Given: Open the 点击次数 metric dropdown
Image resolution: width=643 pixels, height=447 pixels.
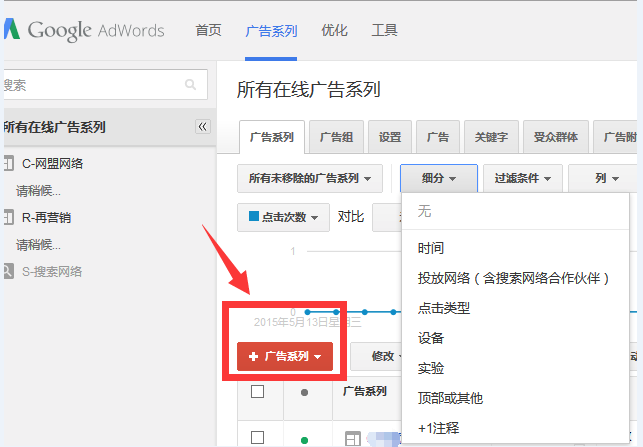Looking at the screenshot, I should [283, 217].
